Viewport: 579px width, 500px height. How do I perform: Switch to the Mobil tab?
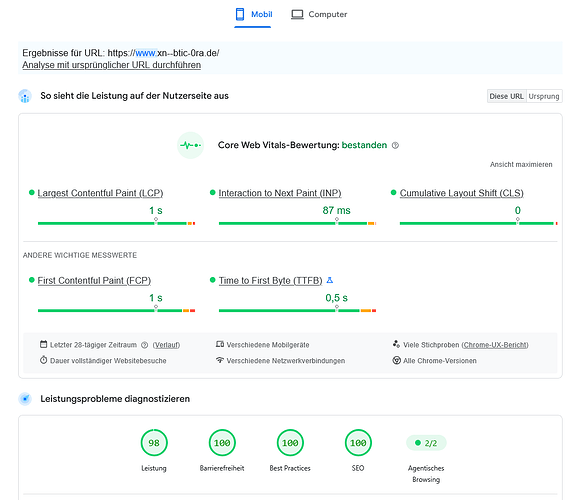click(x=253, y=15)
